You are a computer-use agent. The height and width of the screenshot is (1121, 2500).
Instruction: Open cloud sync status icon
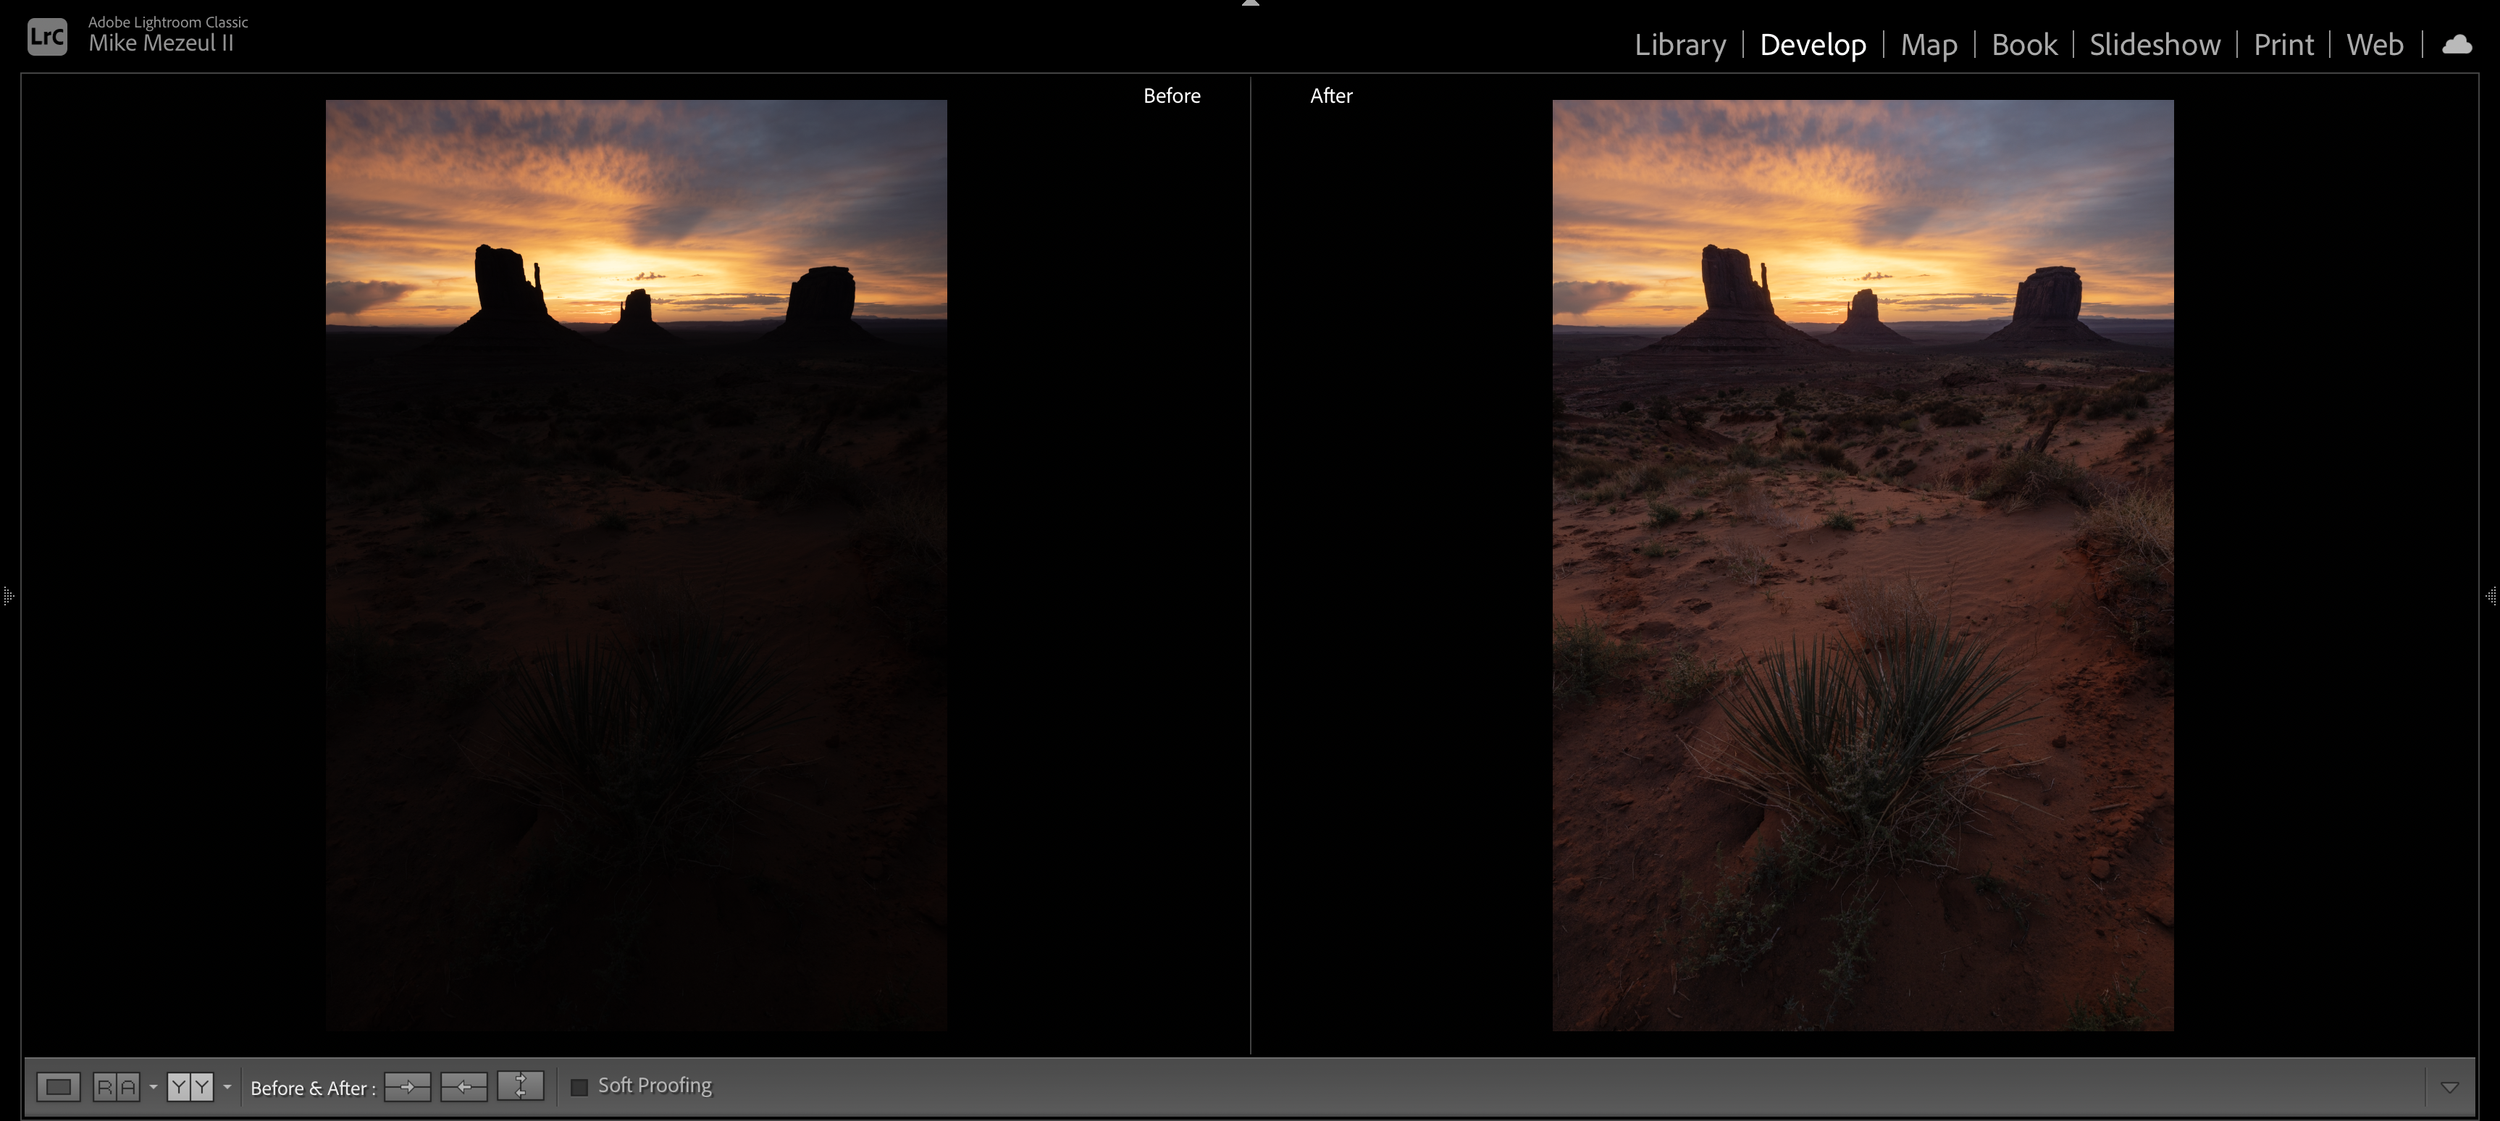tap(2457, 45)
